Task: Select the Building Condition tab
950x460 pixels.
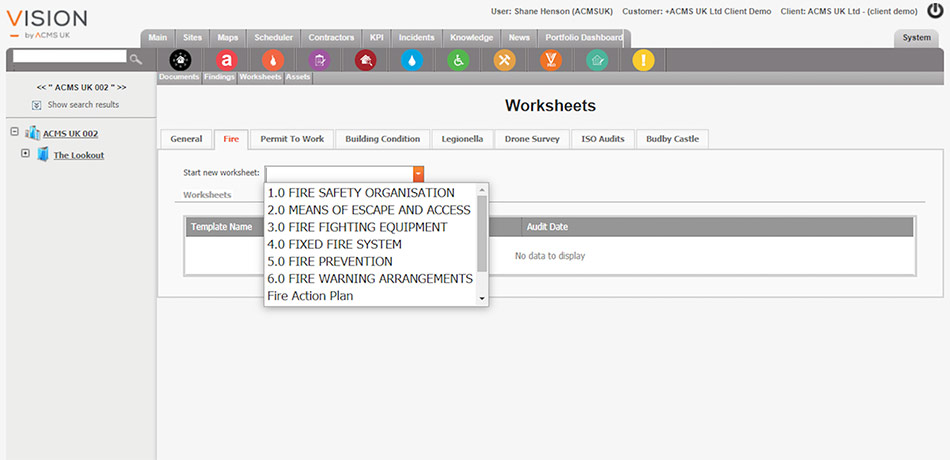Action: (382, 139)
